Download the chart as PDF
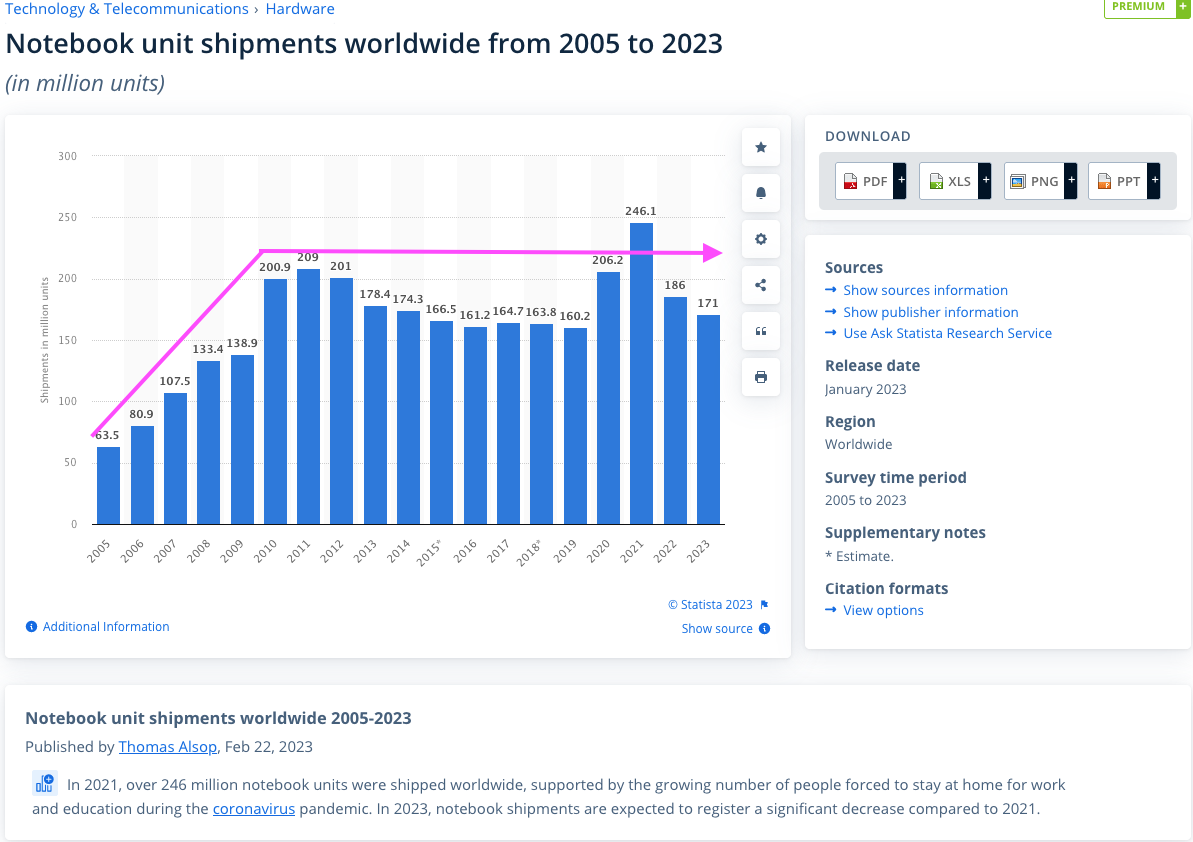The height and width of the screenshot is (842, 1193). 870,181
